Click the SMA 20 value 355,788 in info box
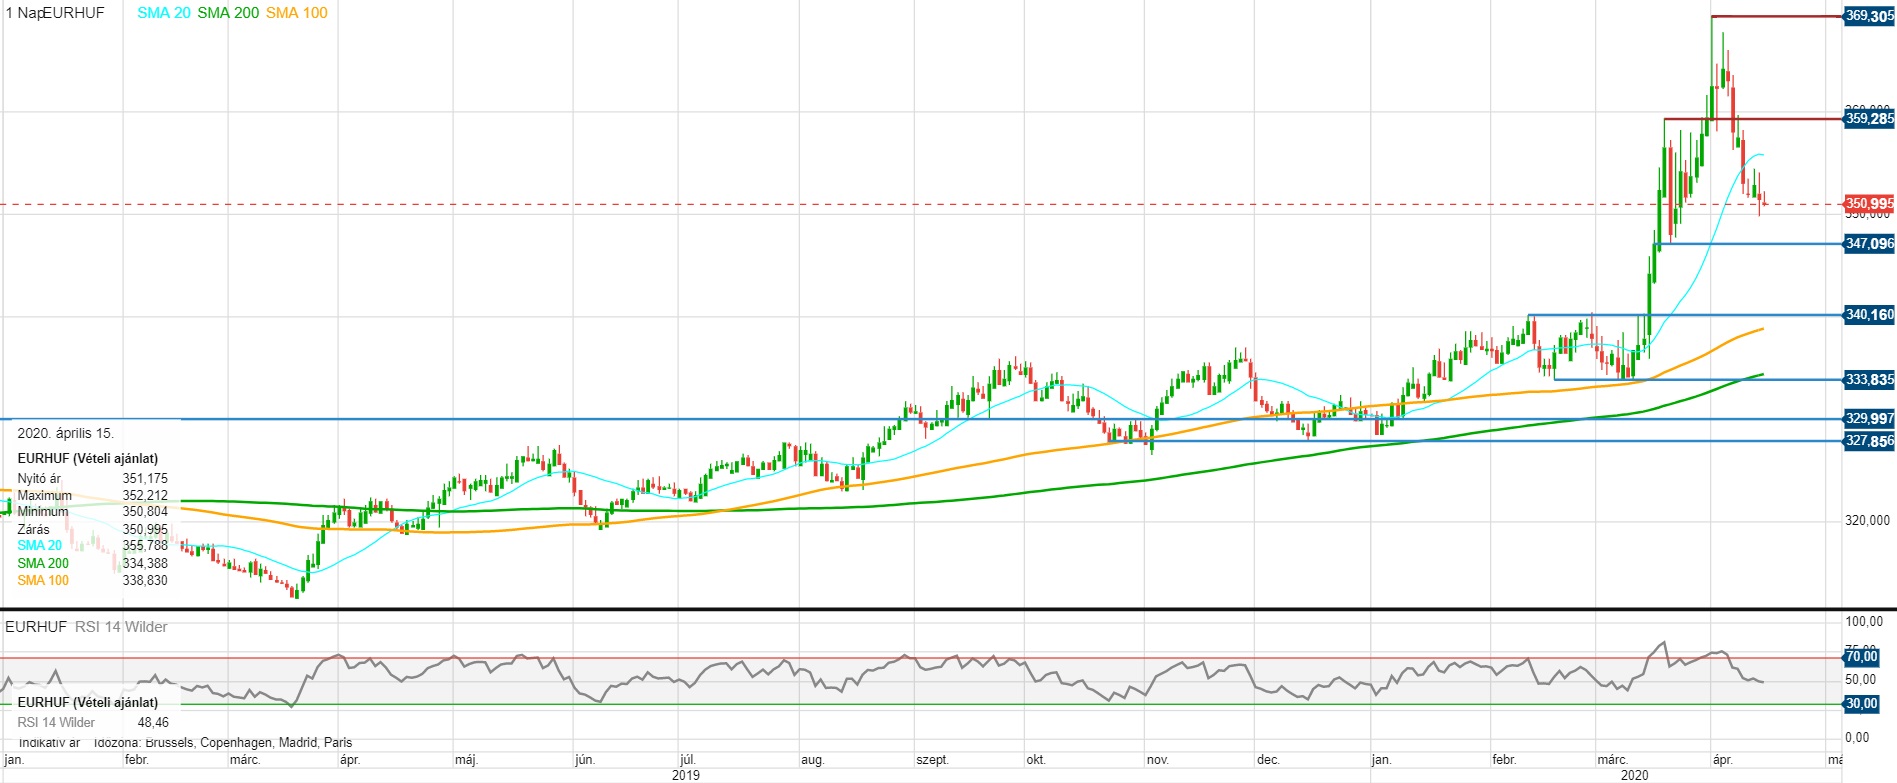 pos(145,546)
